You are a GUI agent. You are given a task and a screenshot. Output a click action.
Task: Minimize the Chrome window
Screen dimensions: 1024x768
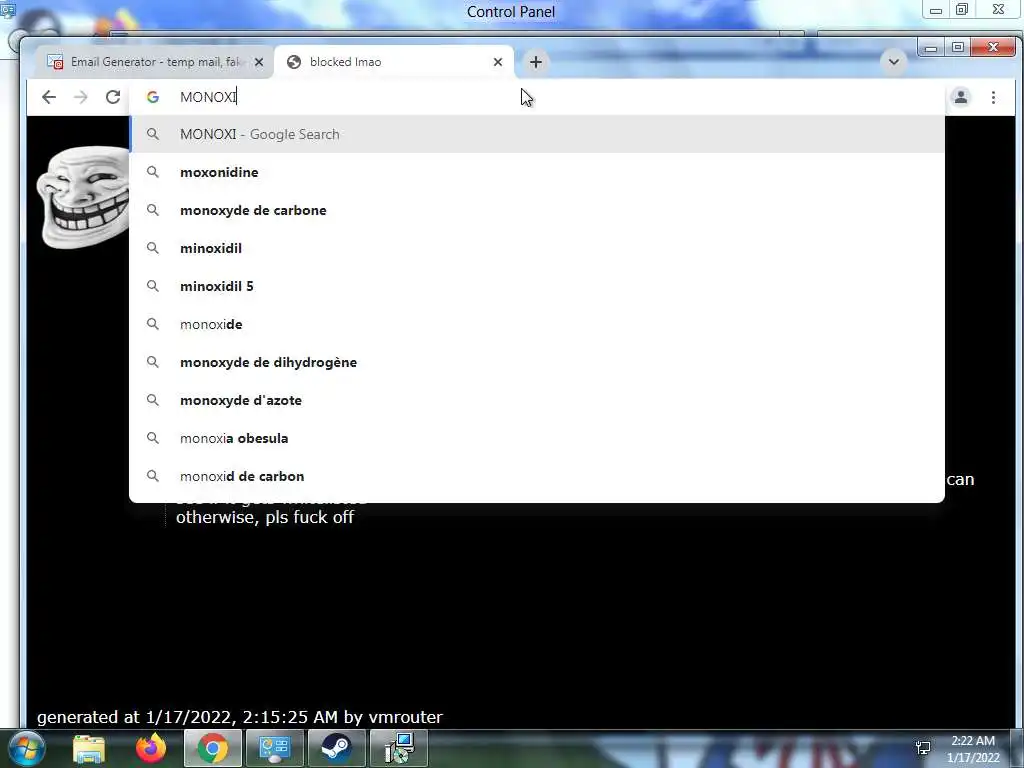(x=931, y=48)
